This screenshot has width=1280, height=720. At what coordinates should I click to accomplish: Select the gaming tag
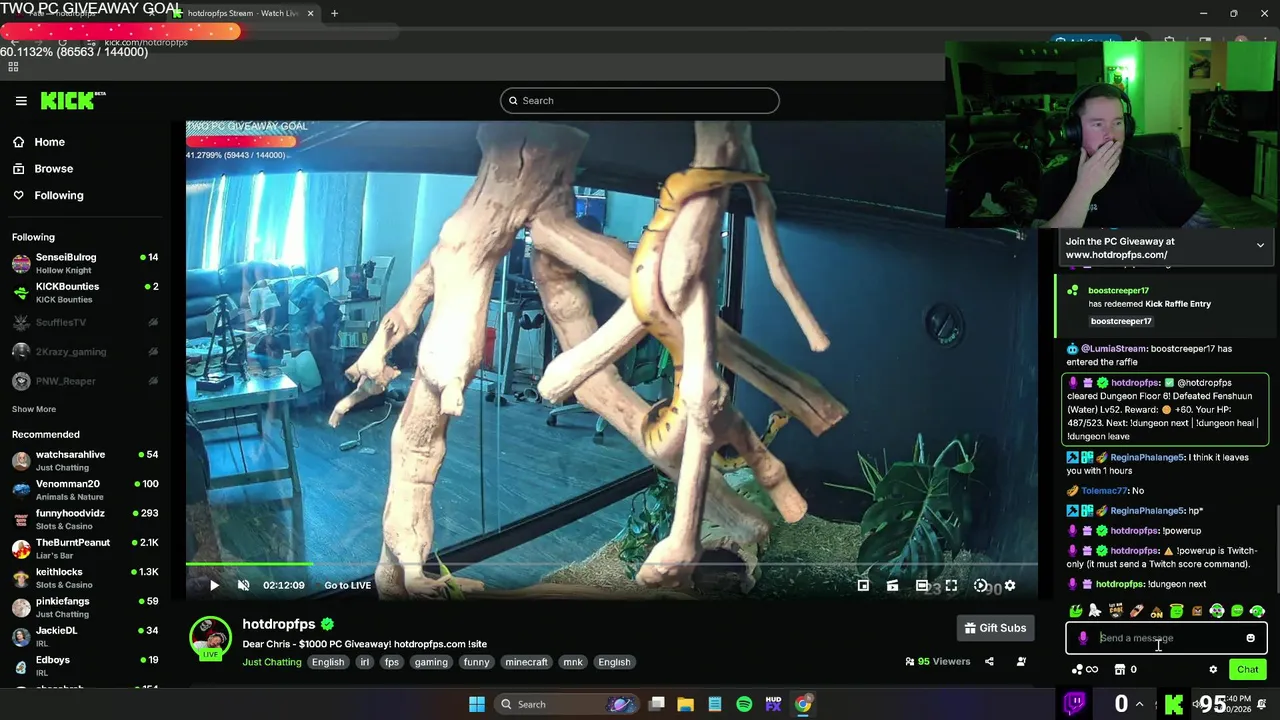click(431, 662)
